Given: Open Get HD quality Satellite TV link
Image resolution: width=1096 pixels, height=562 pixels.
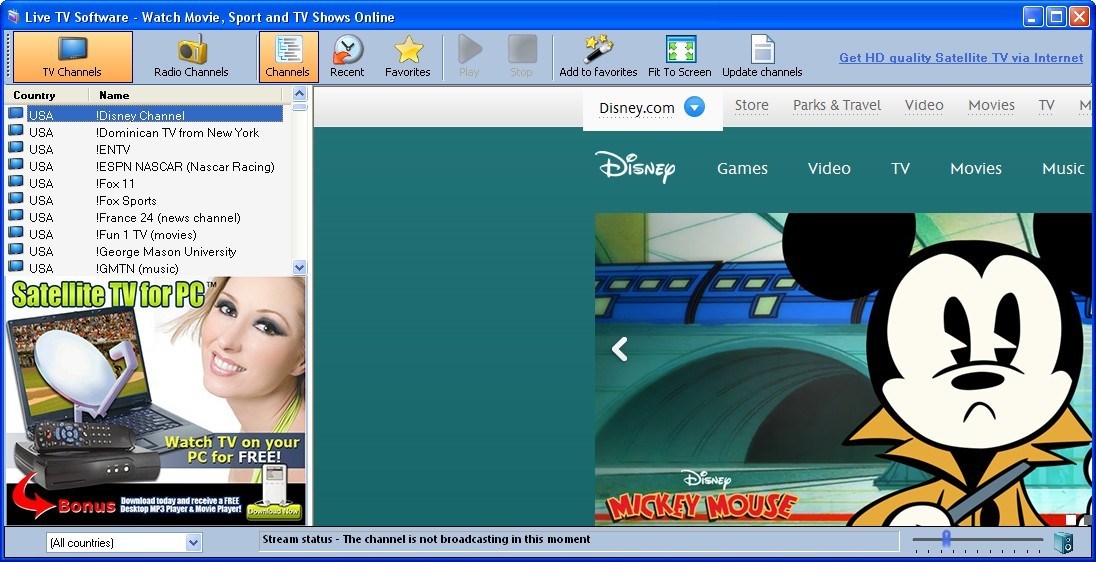Looking at the screenshot, I should (961, 58).
